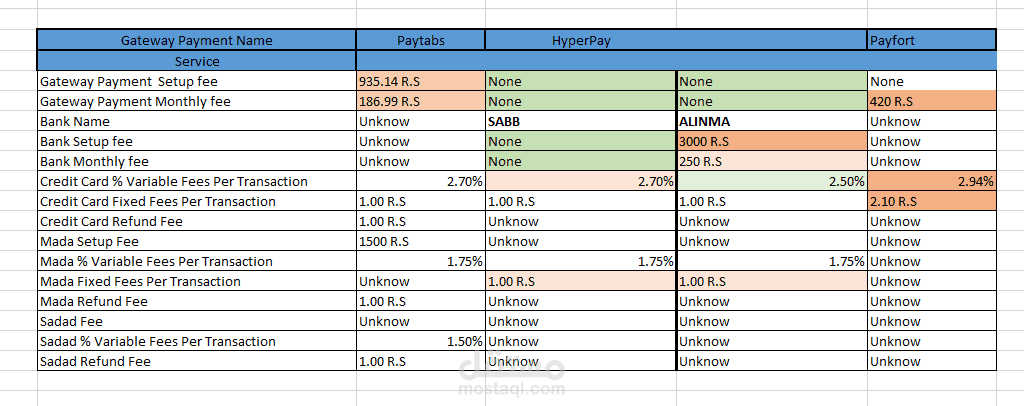Viewport: 1024px width, 406px height.
Task: Select the HyperPay header cell
Action: pos(676,40)
